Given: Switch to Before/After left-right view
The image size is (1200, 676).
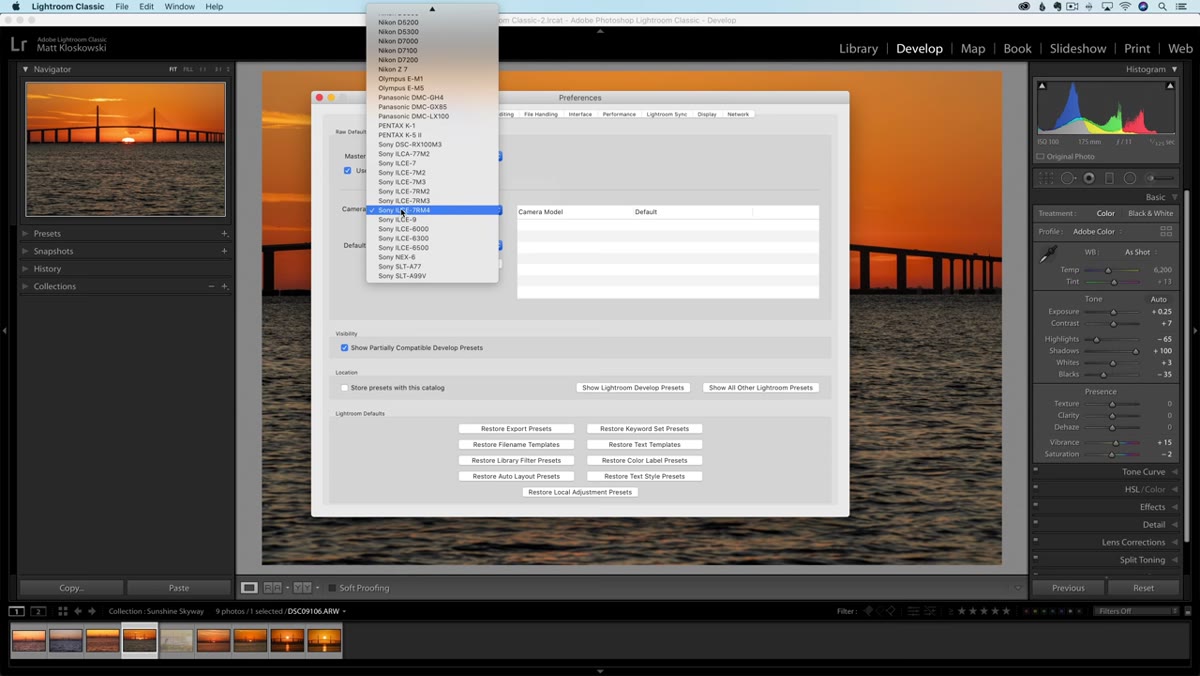Looking at the screenshot, I should [271, 588].
